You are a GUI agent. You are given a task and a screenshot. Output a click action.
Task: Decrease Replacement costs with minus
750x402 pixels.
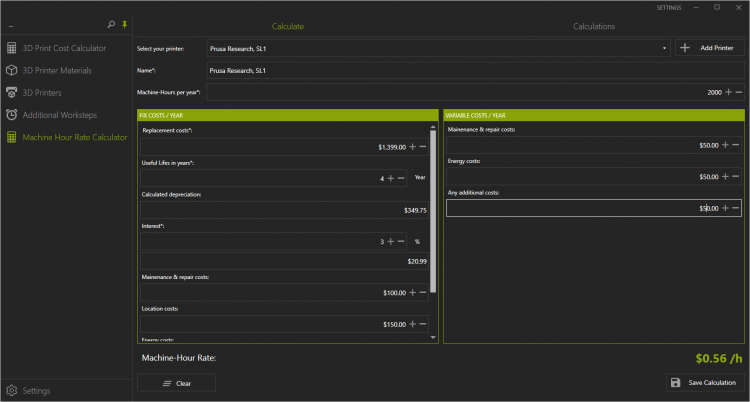pos(423,147)
